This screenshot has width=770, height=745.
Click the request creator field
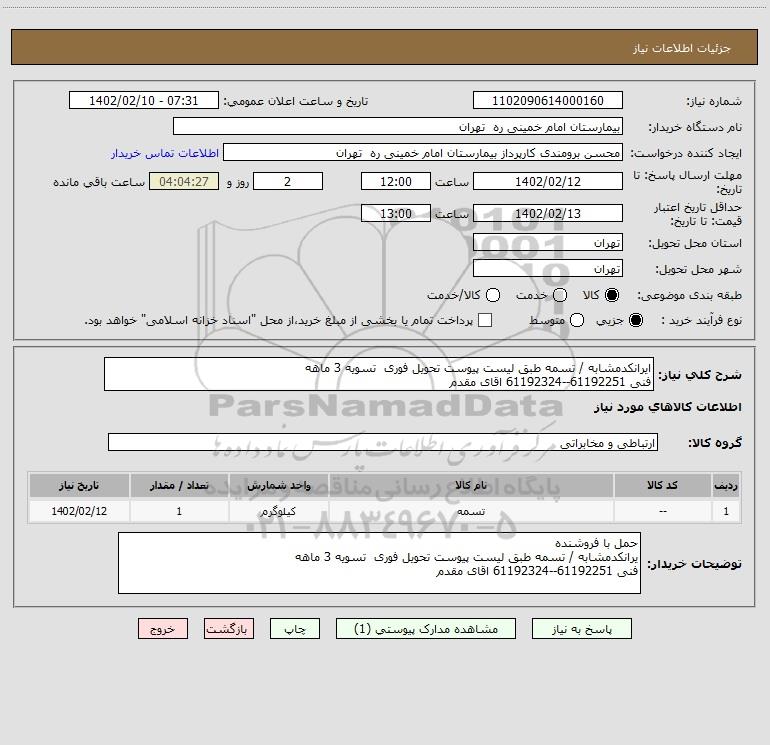[423, 152]
